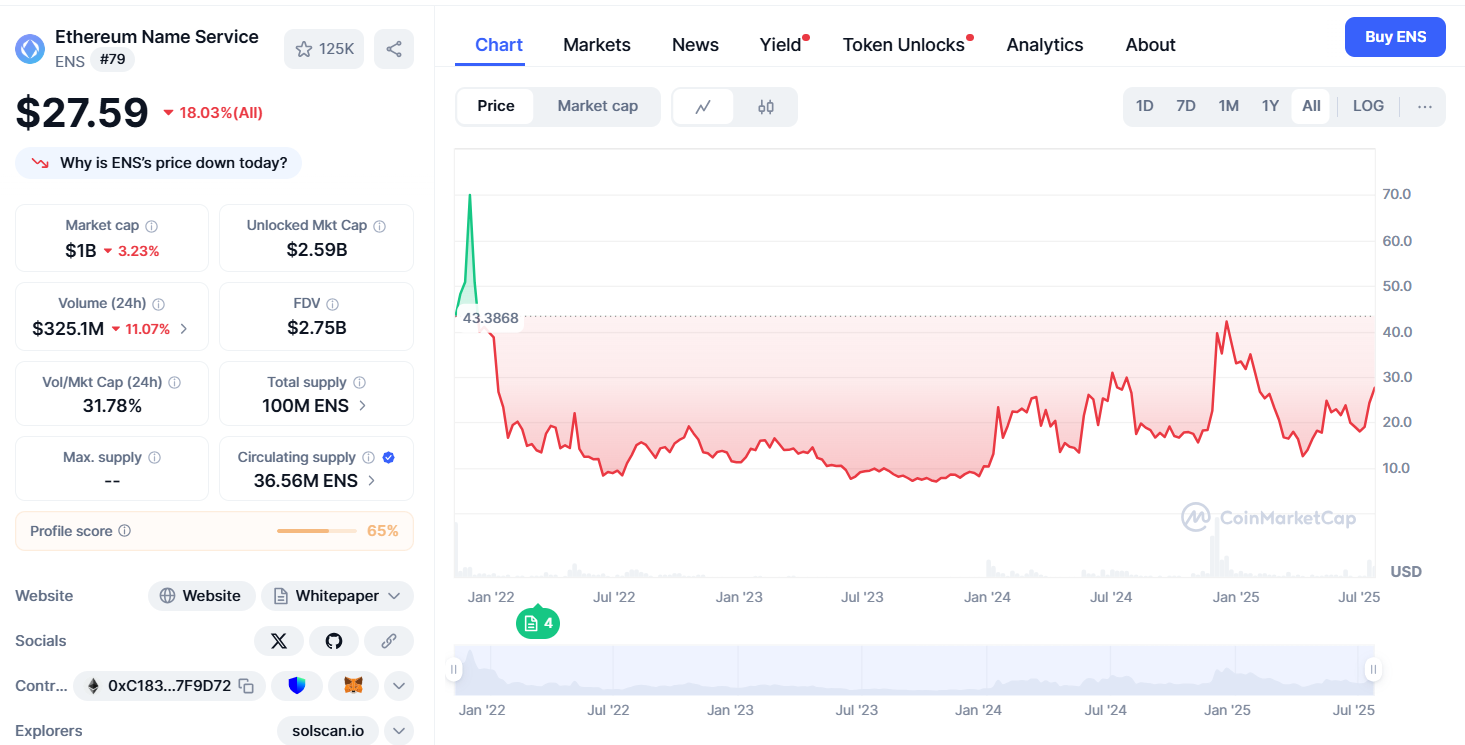Click the Profile score progress bar

(317, 531)
